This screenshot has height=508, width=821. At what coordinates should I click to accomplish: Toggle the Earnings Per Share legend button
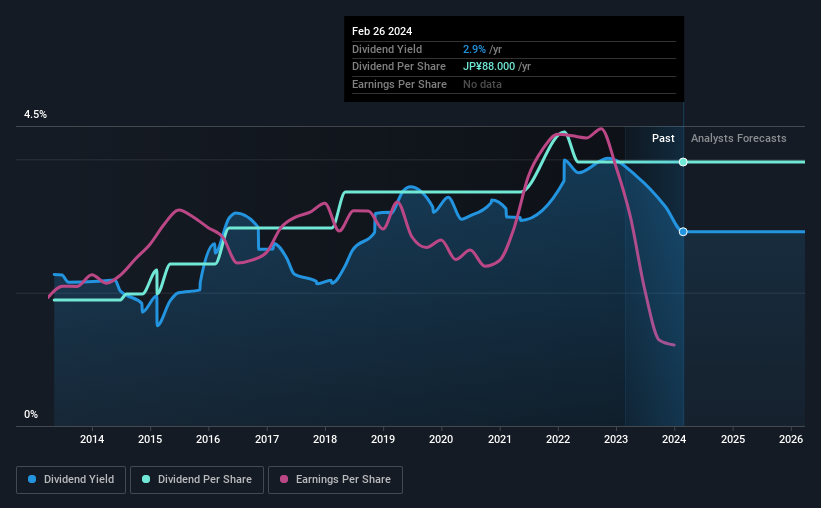pos(335,480)
